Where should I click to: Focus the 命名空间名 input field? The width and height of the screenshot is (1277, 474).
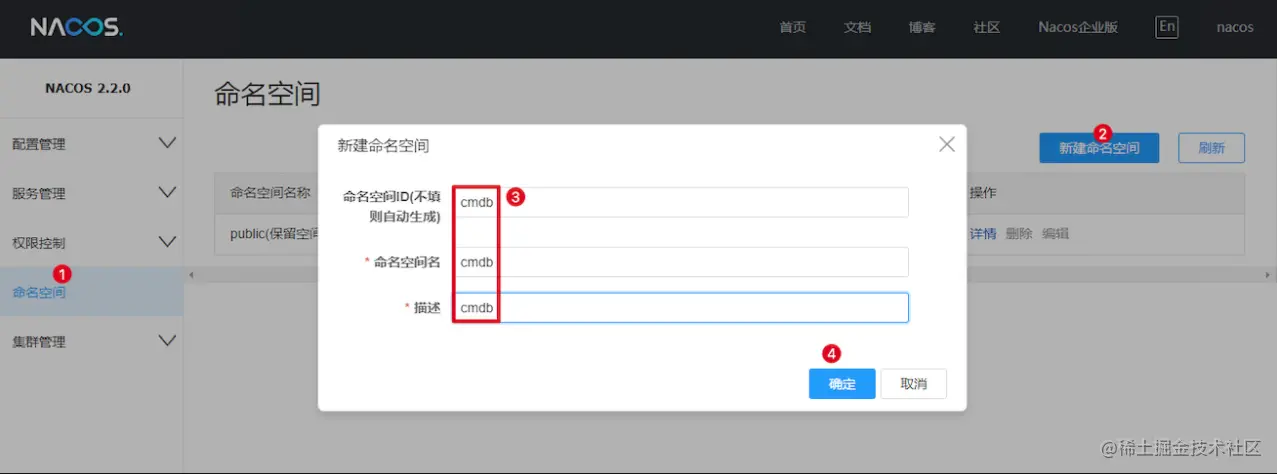click(x=680, y=262)
